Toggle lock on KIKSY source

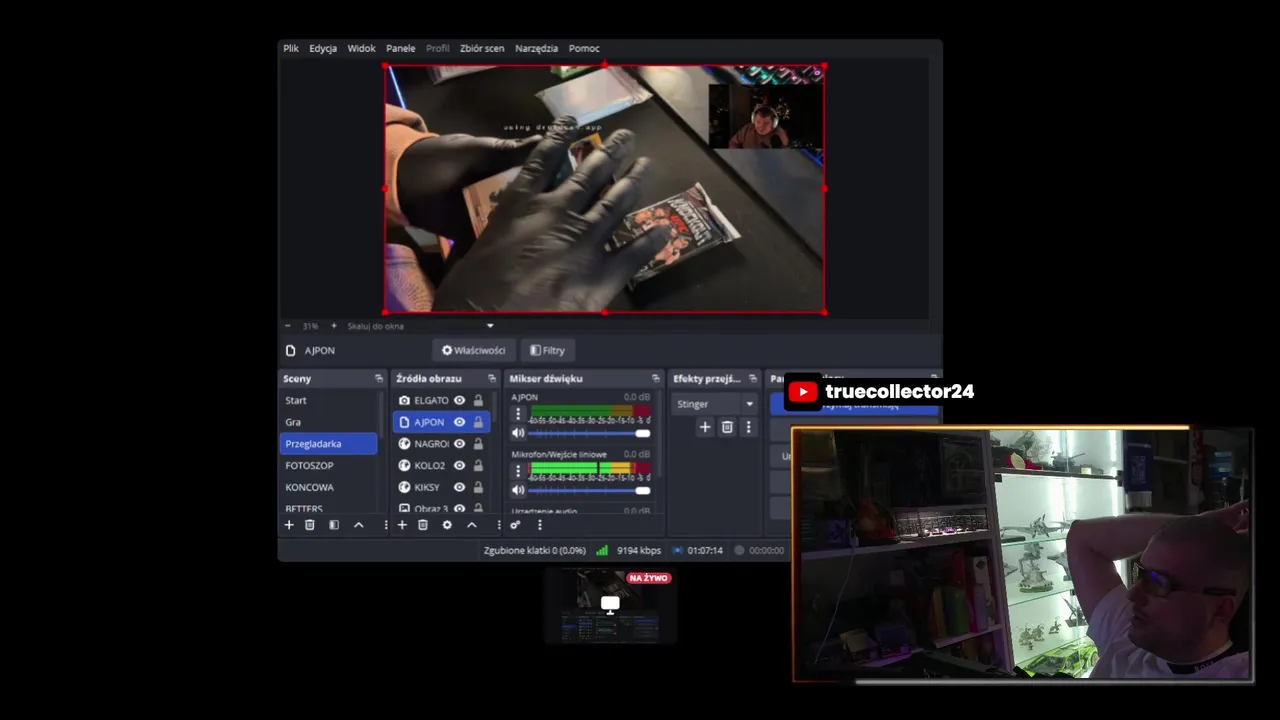point(478,487)
